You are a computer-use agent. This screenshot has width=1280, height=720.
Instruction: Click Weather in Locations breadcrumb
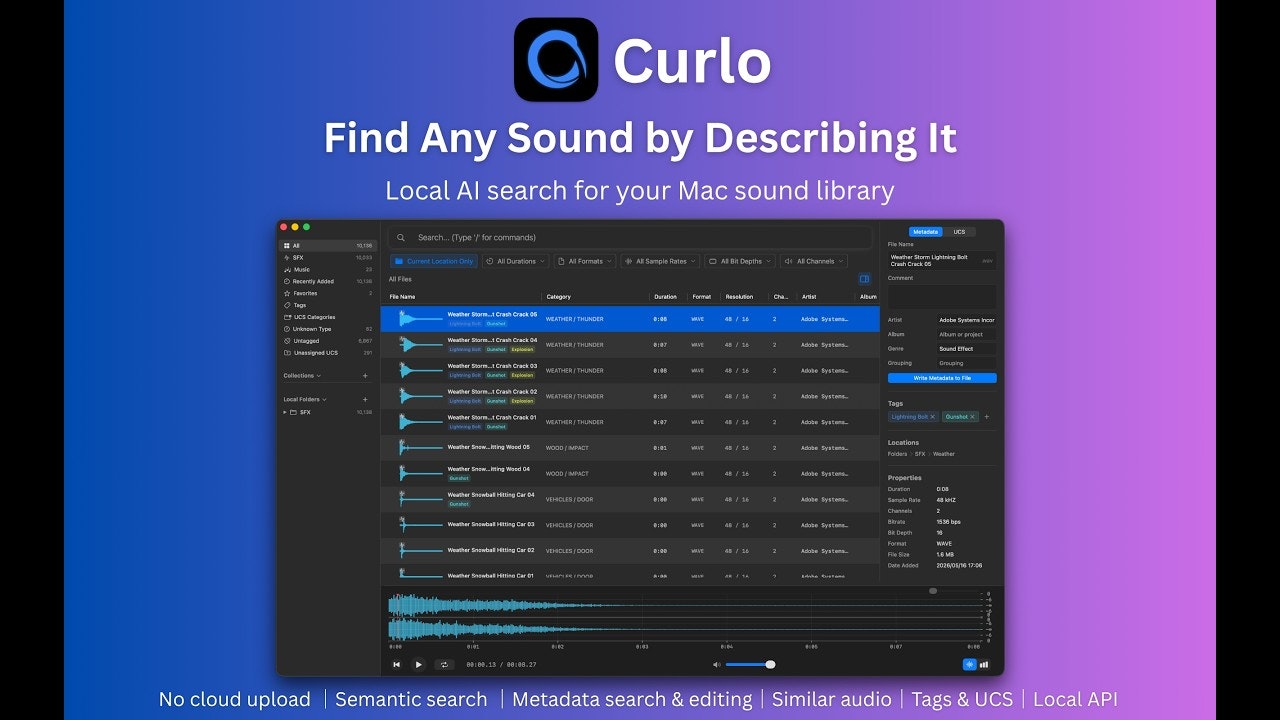(x=944, y=454)
